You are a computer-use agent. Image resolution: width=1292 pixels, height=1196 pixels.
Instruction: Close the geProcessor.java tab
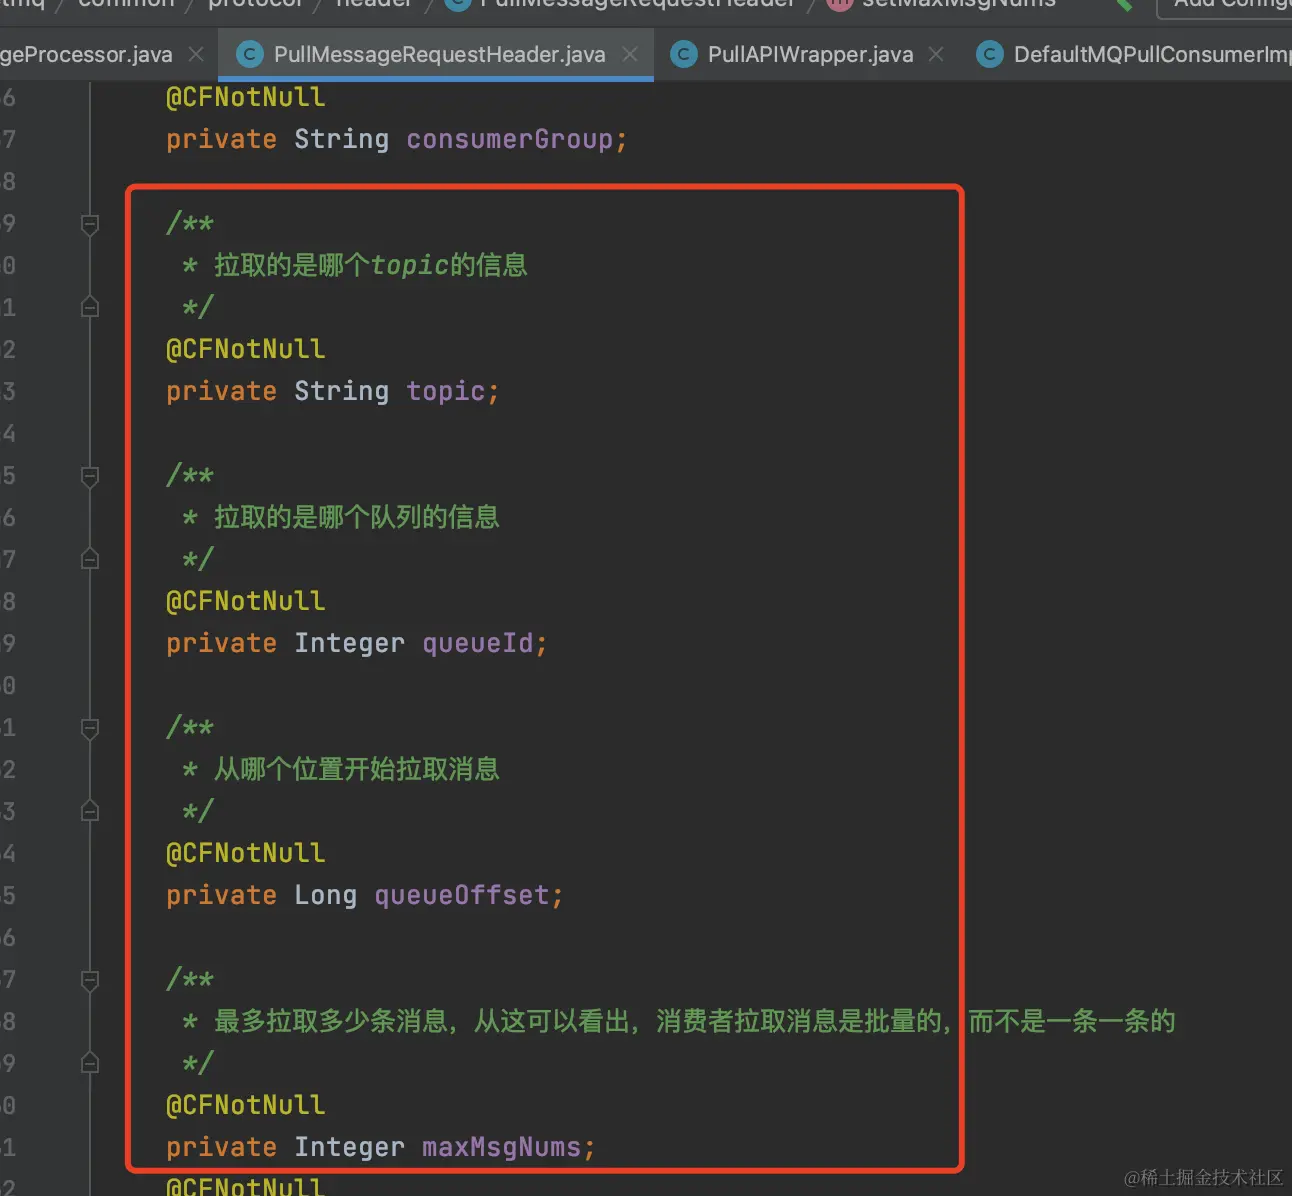pyautogui.click(x=197, y=54)
